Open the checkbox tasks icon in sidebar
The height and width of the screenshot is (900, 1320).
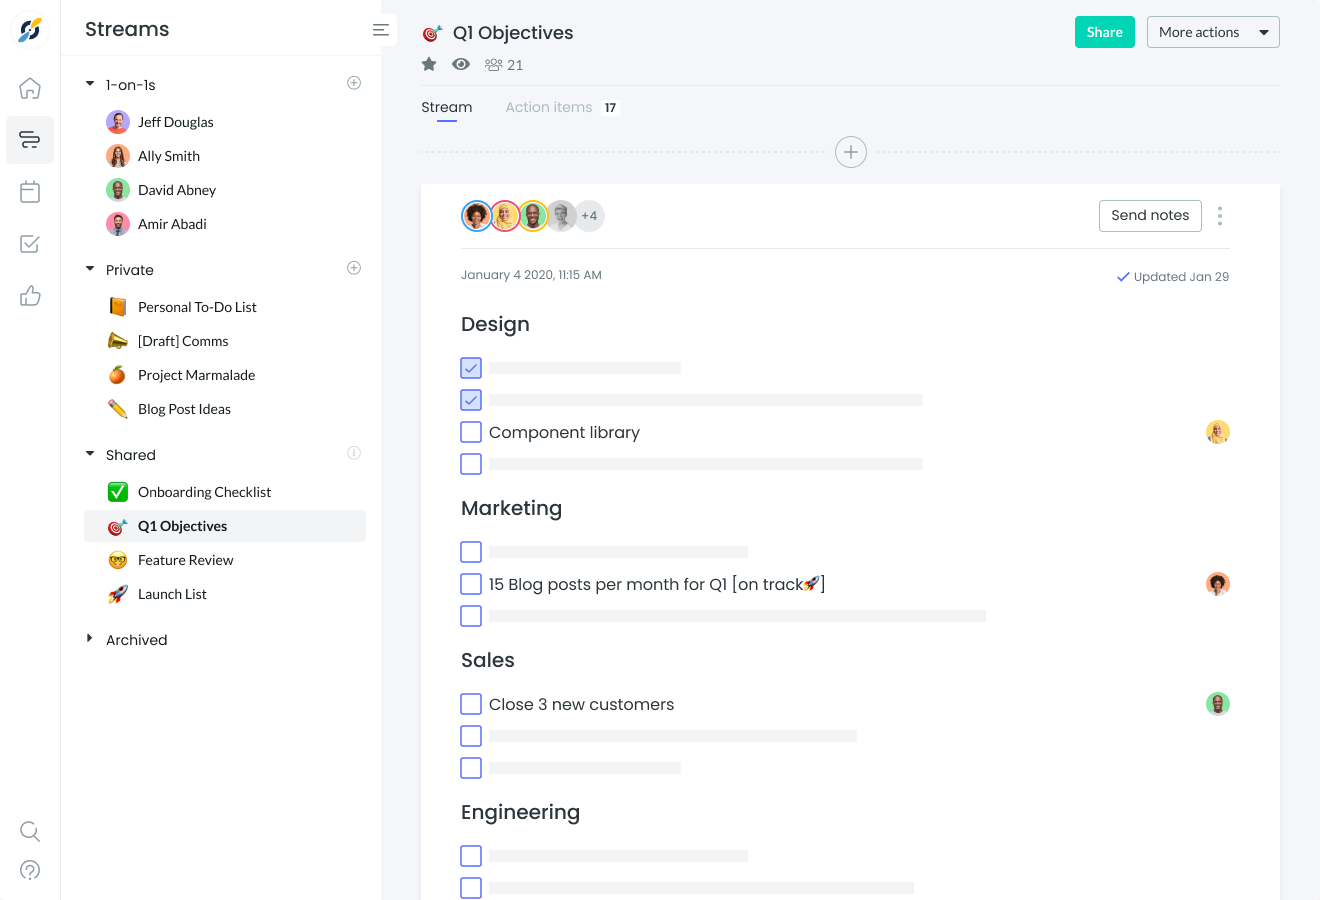30,244
